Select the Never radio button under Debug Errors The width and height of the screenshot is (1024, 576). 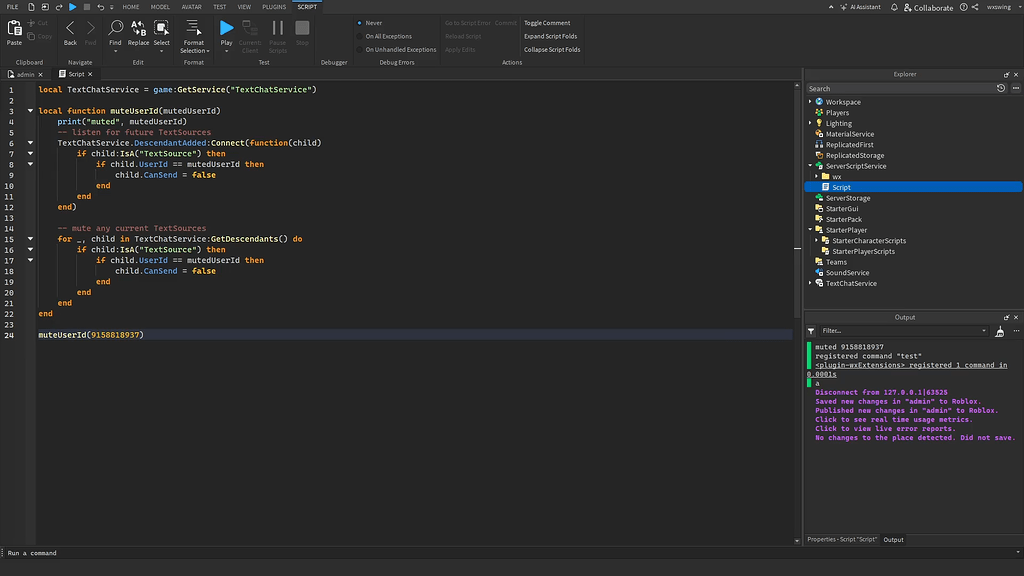click(x=358, y=21)
